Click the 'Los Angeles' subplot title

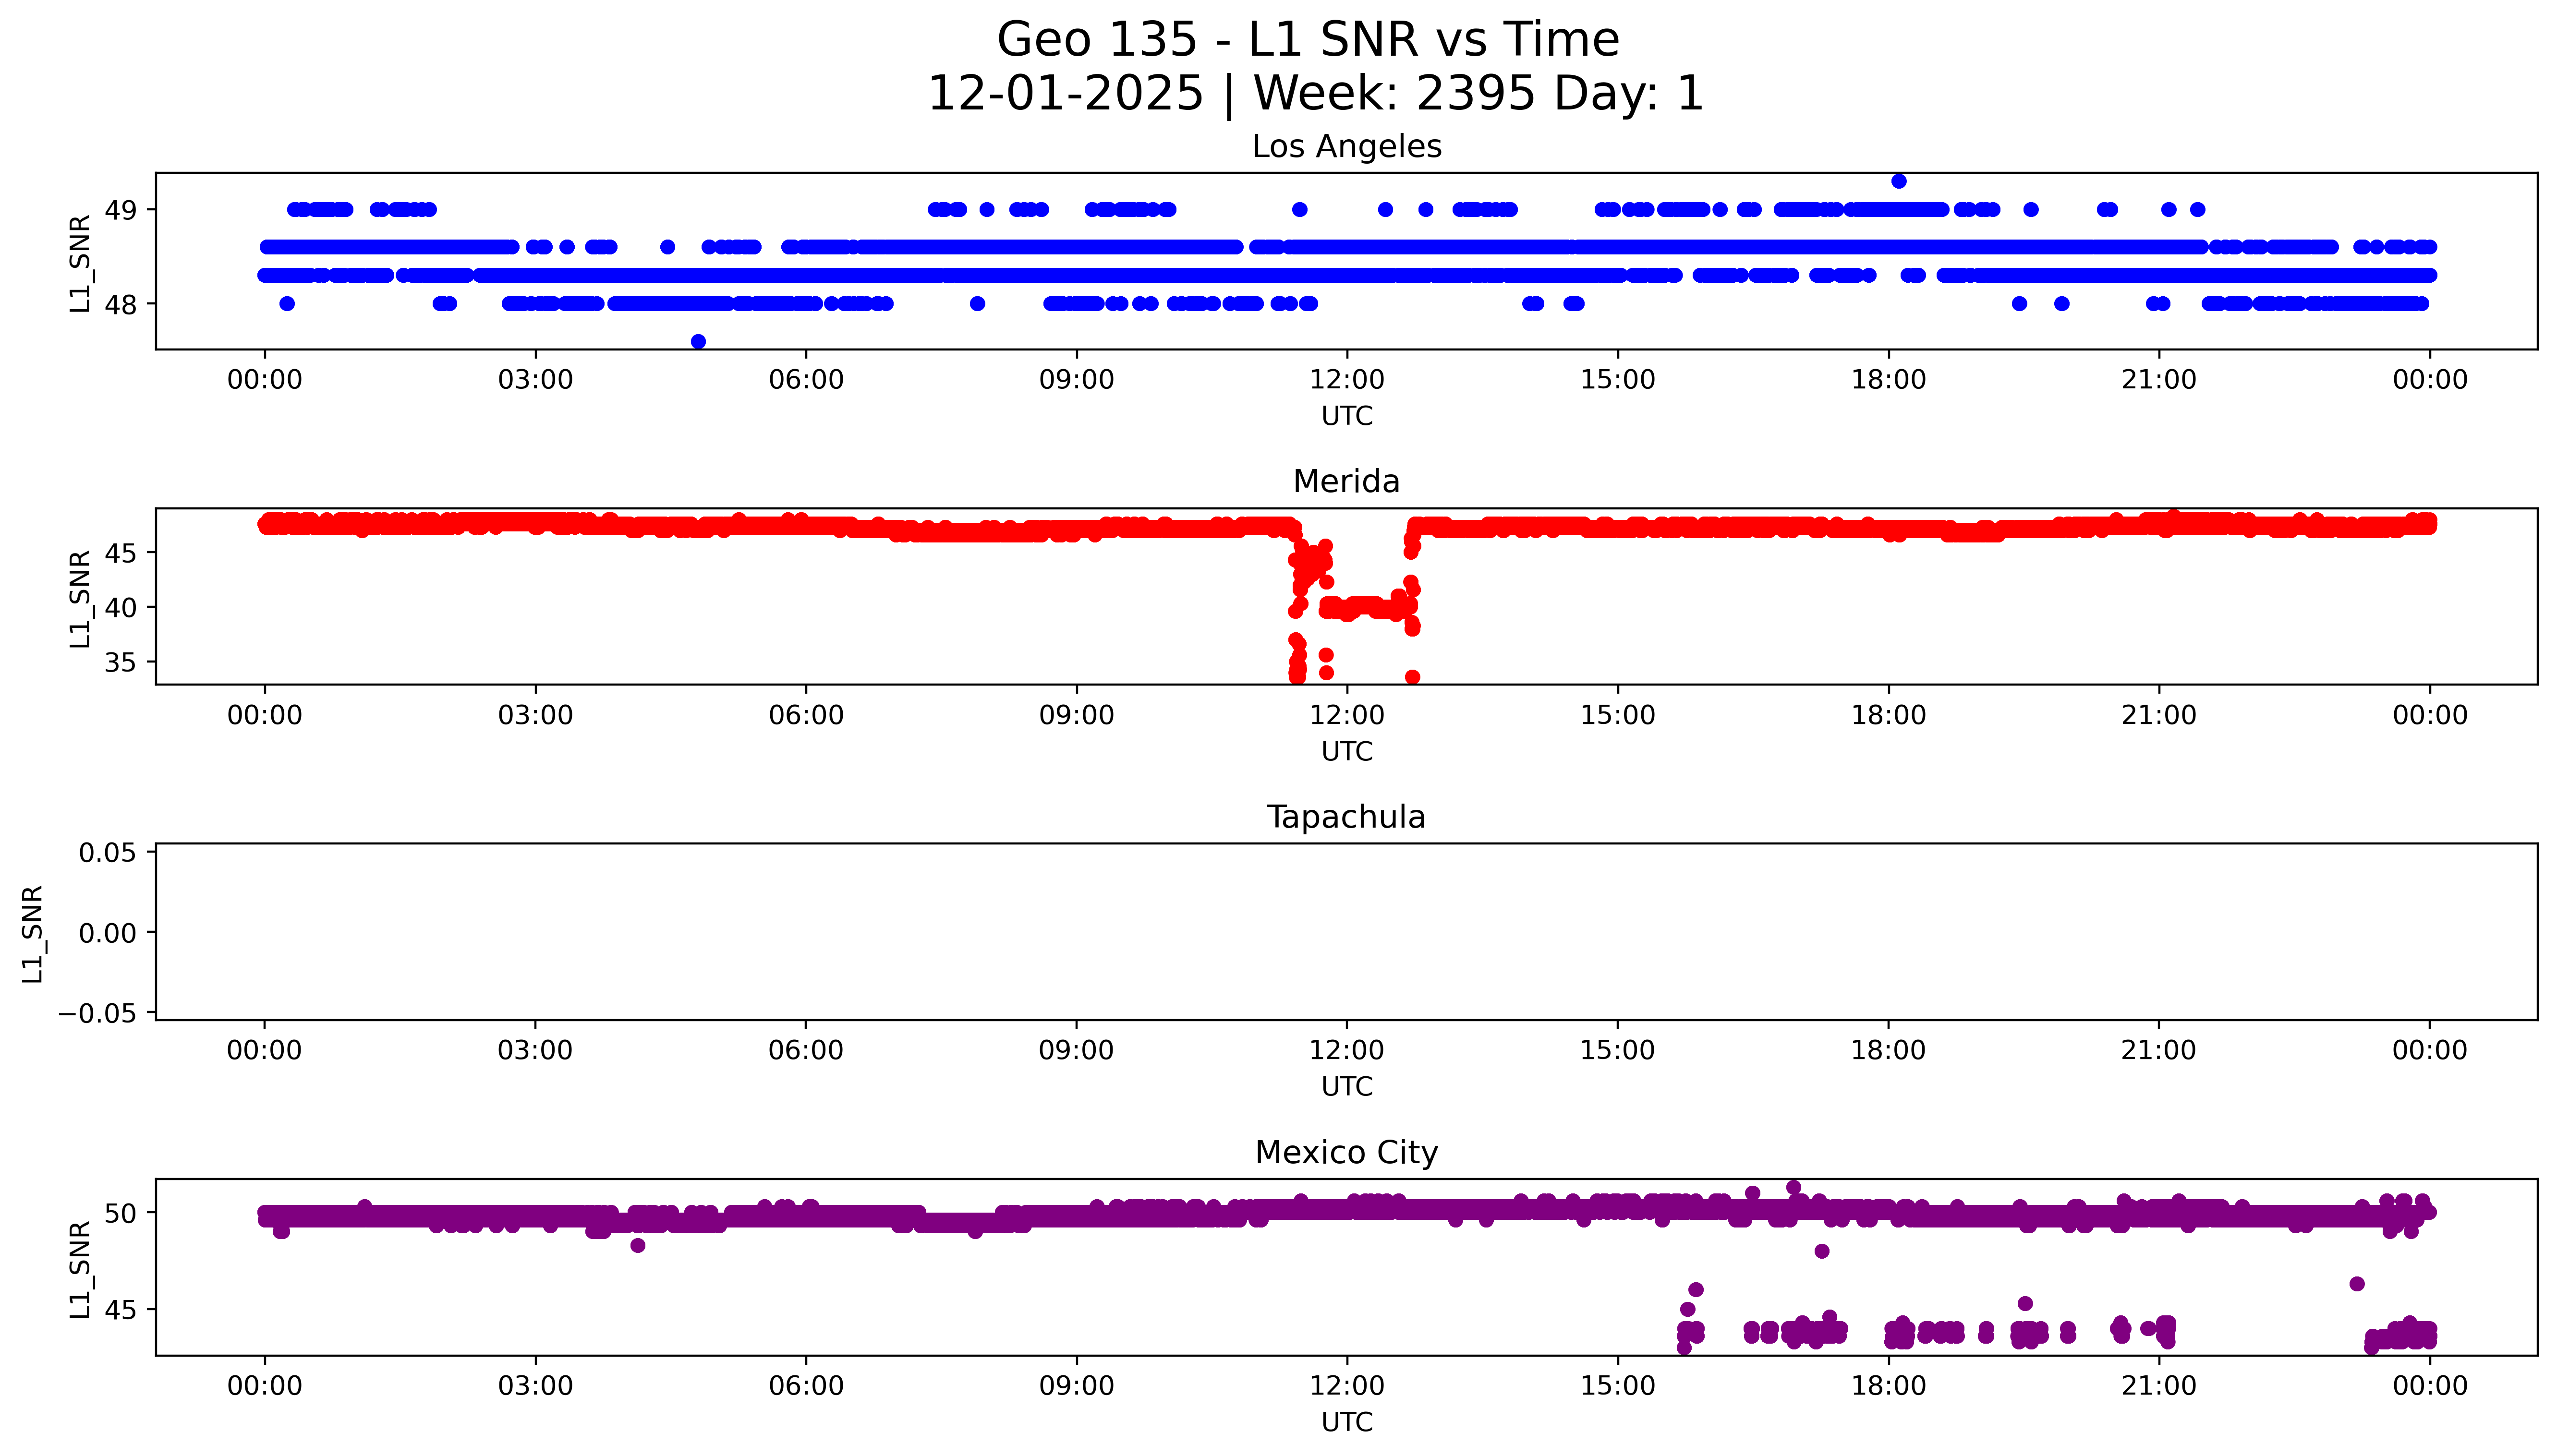pos(1346,146)
